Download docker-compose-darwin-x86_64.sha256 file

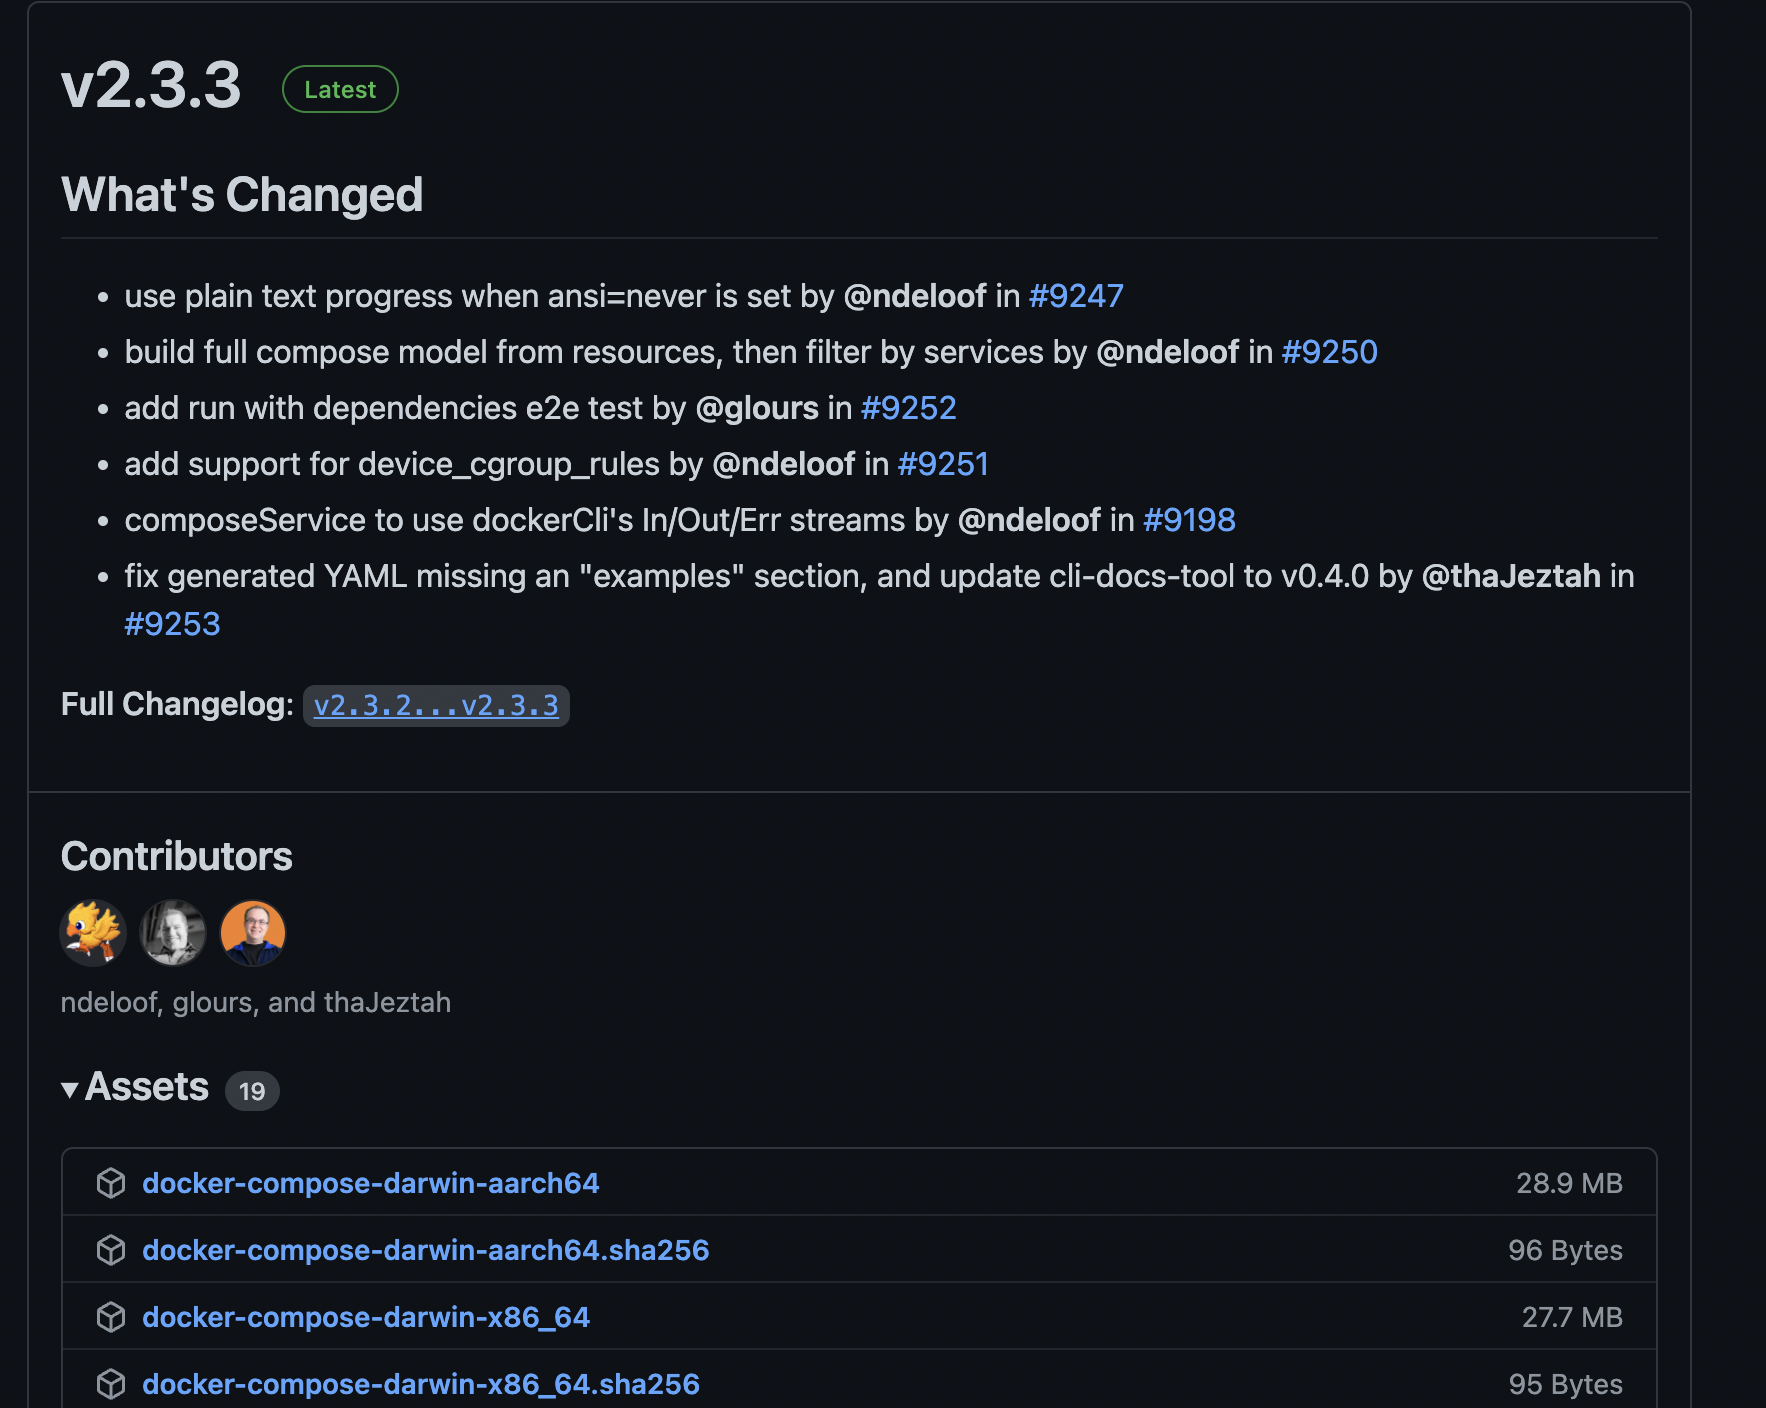coord(421,1384)
